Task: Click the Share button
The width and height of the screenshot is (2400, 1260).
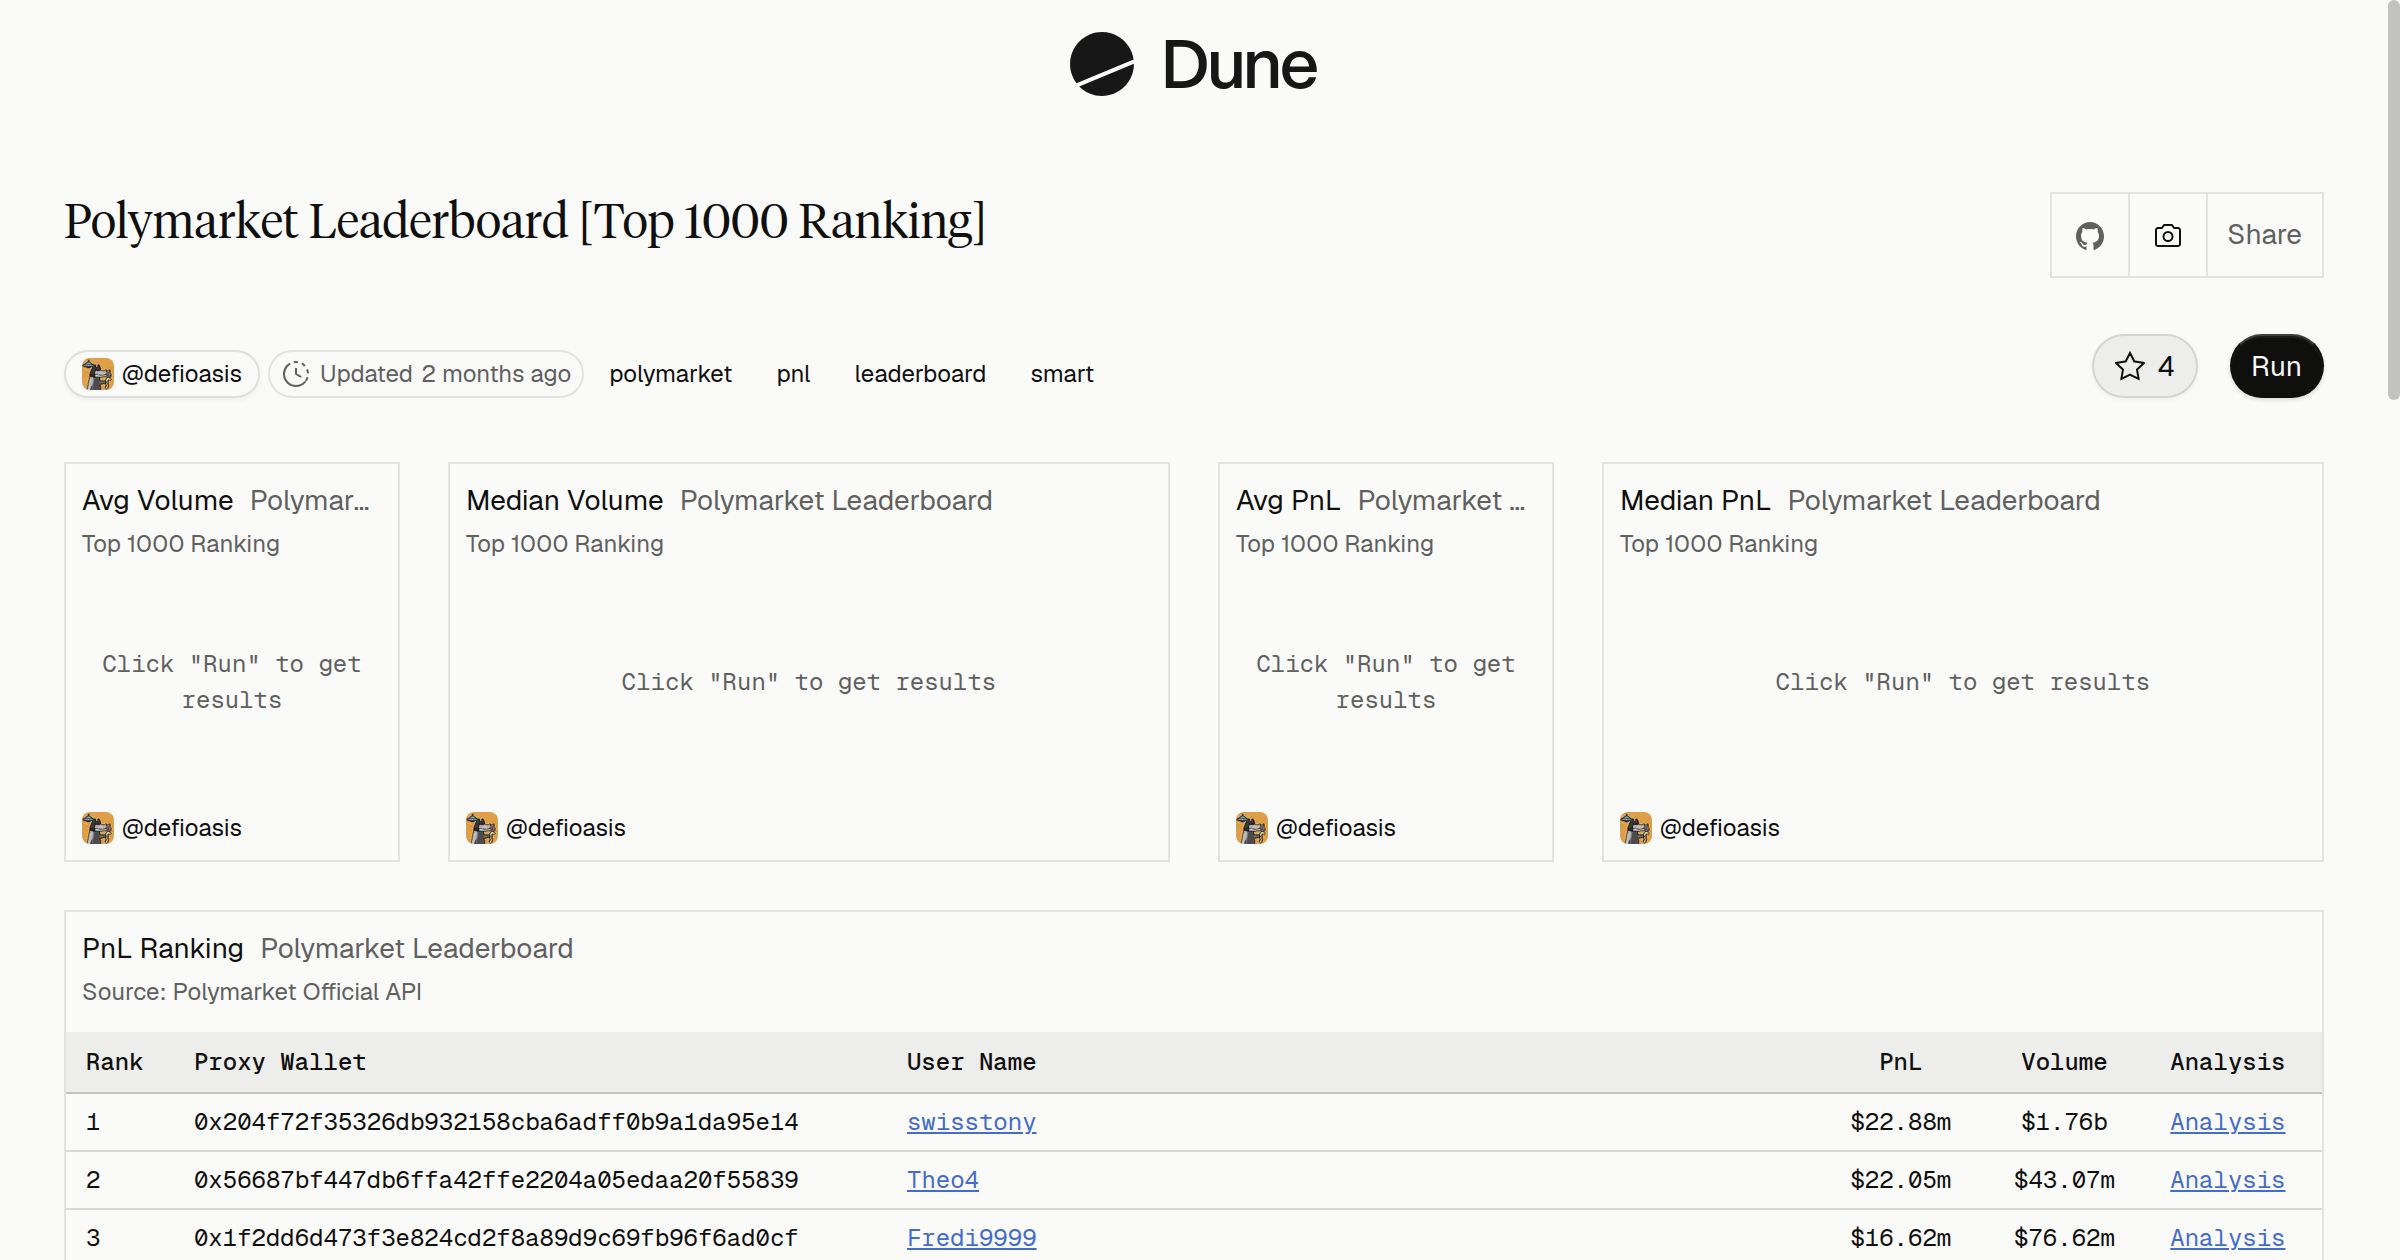Action: [x=2264, y=235]
